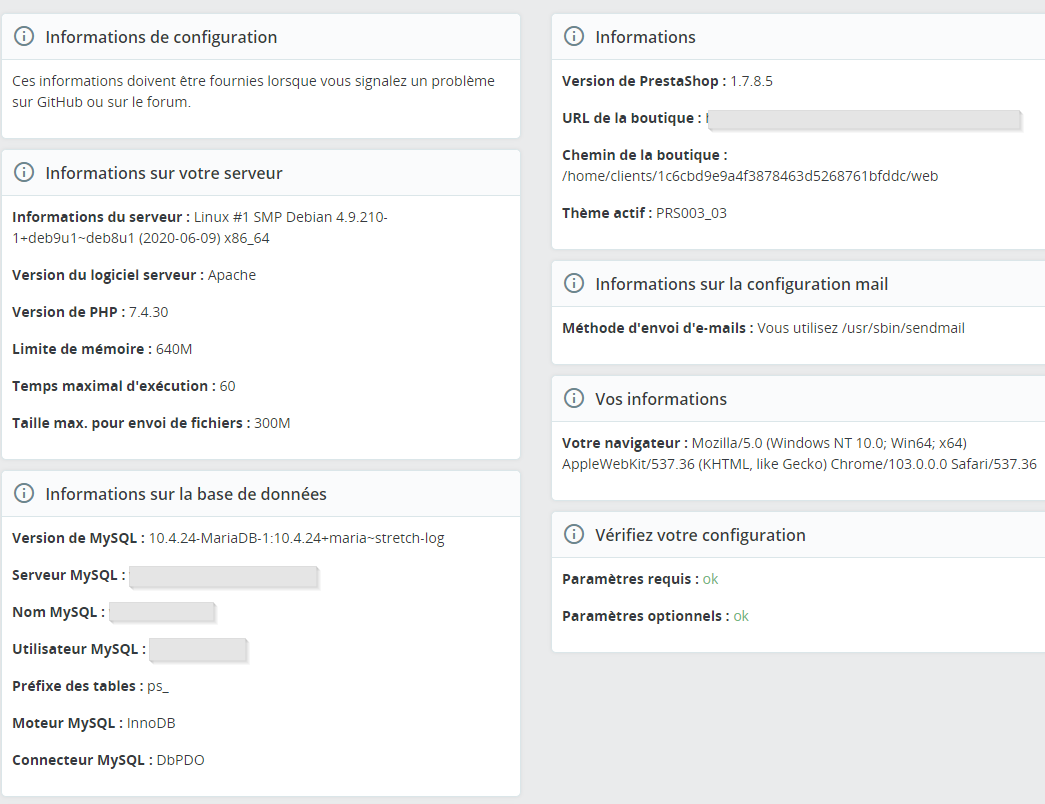This screenshot has height=804, width=1045.
Task: Click the info icon for the mail configuration panel
Action: point(574,284)
